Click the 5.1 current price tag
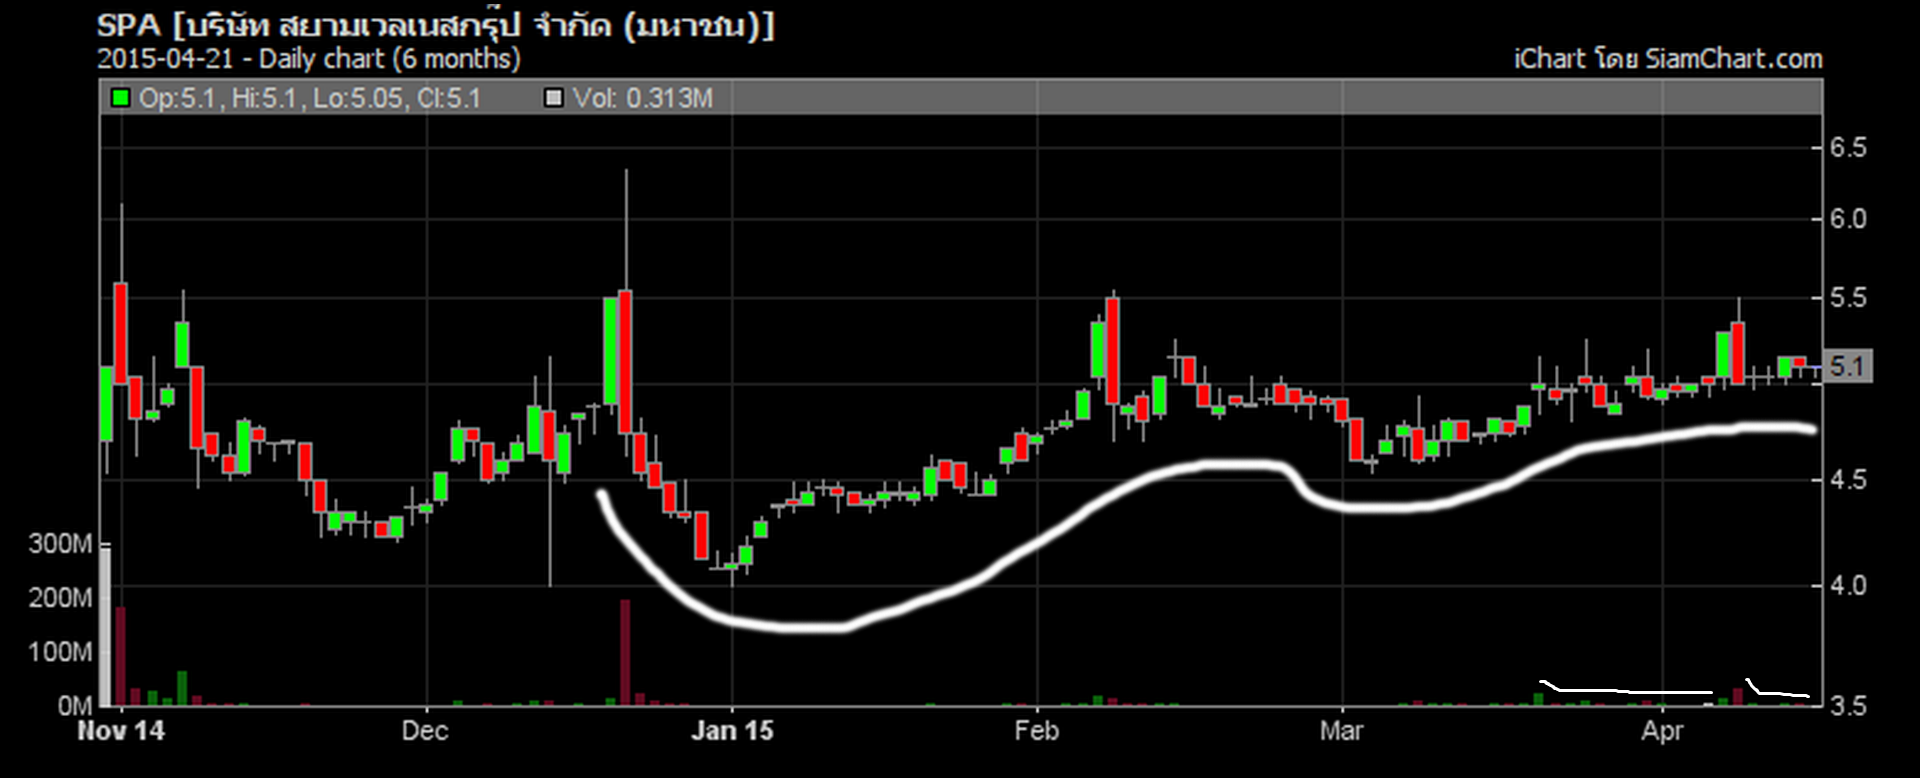Viewport: 1920px width, 778px height. tap(1847, 366)
